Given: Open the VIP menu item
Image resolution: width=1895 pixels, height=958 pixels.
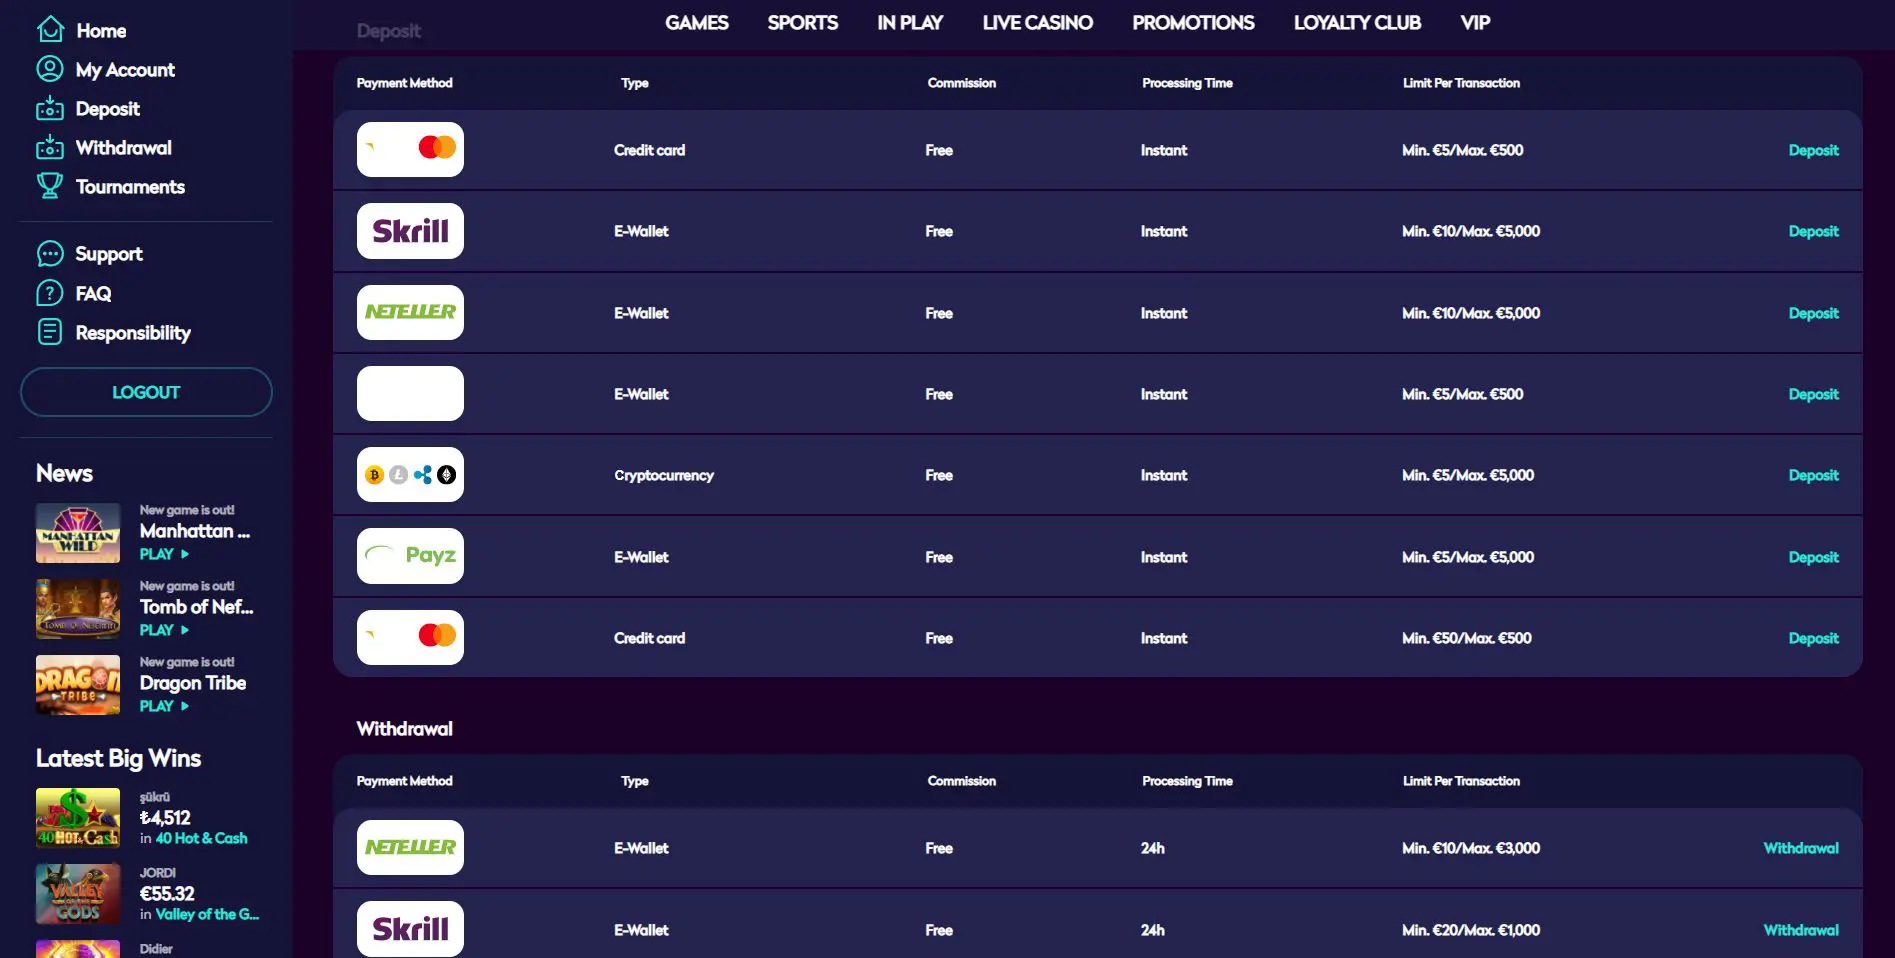Looking at the screenshot, I should (1475, 22).
